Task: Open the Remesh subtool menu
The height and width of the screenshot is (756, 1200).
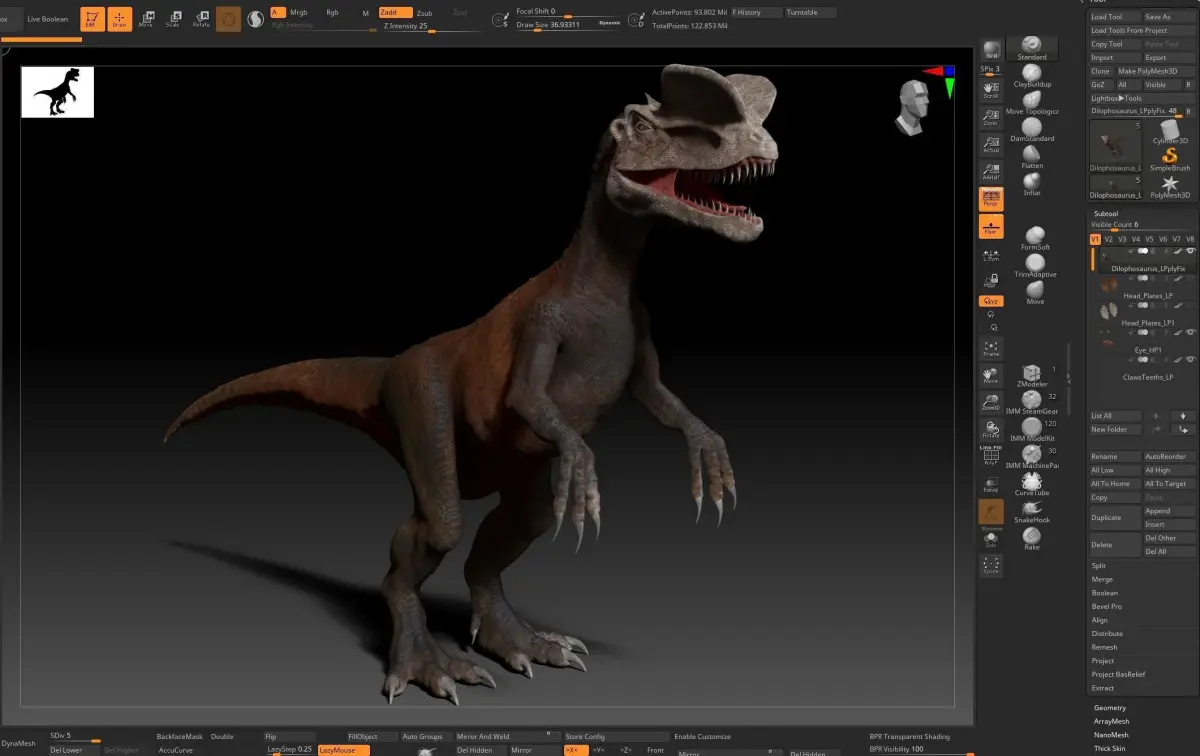Action: (1104, 647)
